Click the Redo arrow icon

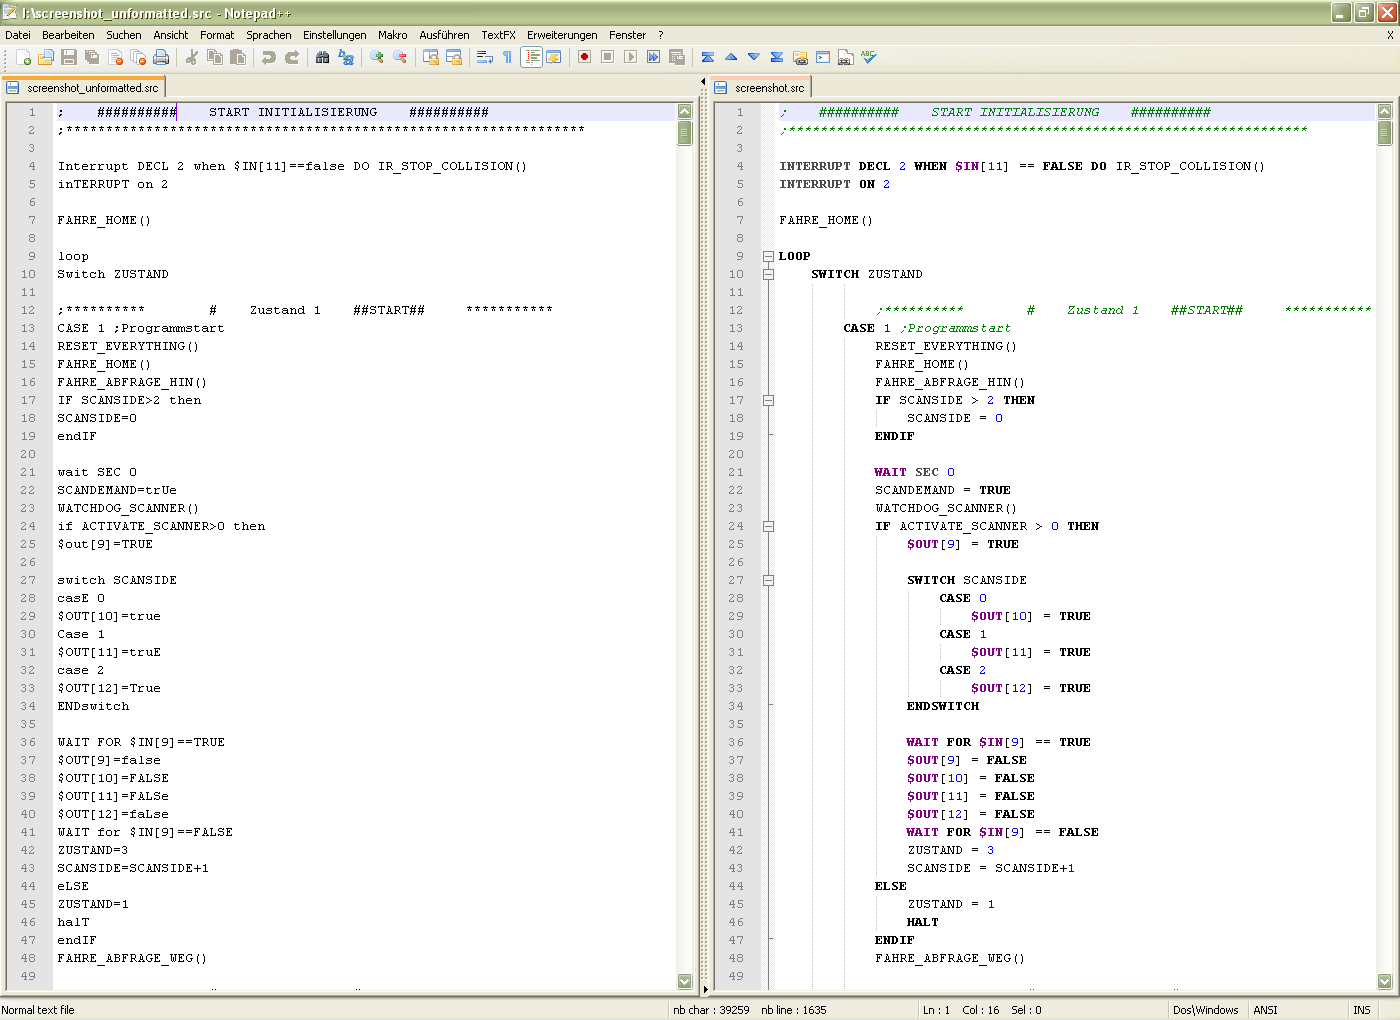click(292, 58)
